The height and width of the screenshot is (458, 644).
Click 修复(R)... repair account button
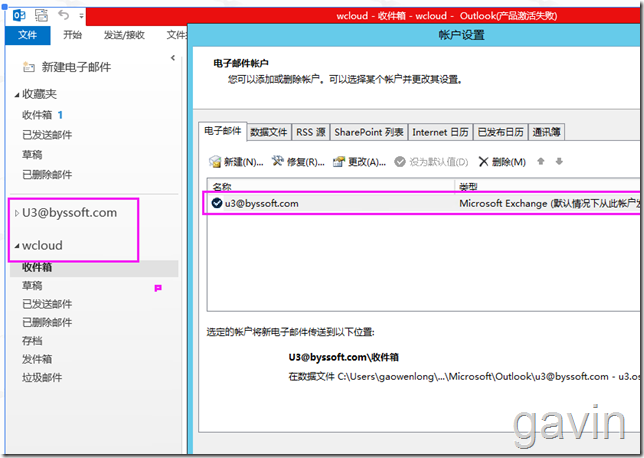coord(298,162)
